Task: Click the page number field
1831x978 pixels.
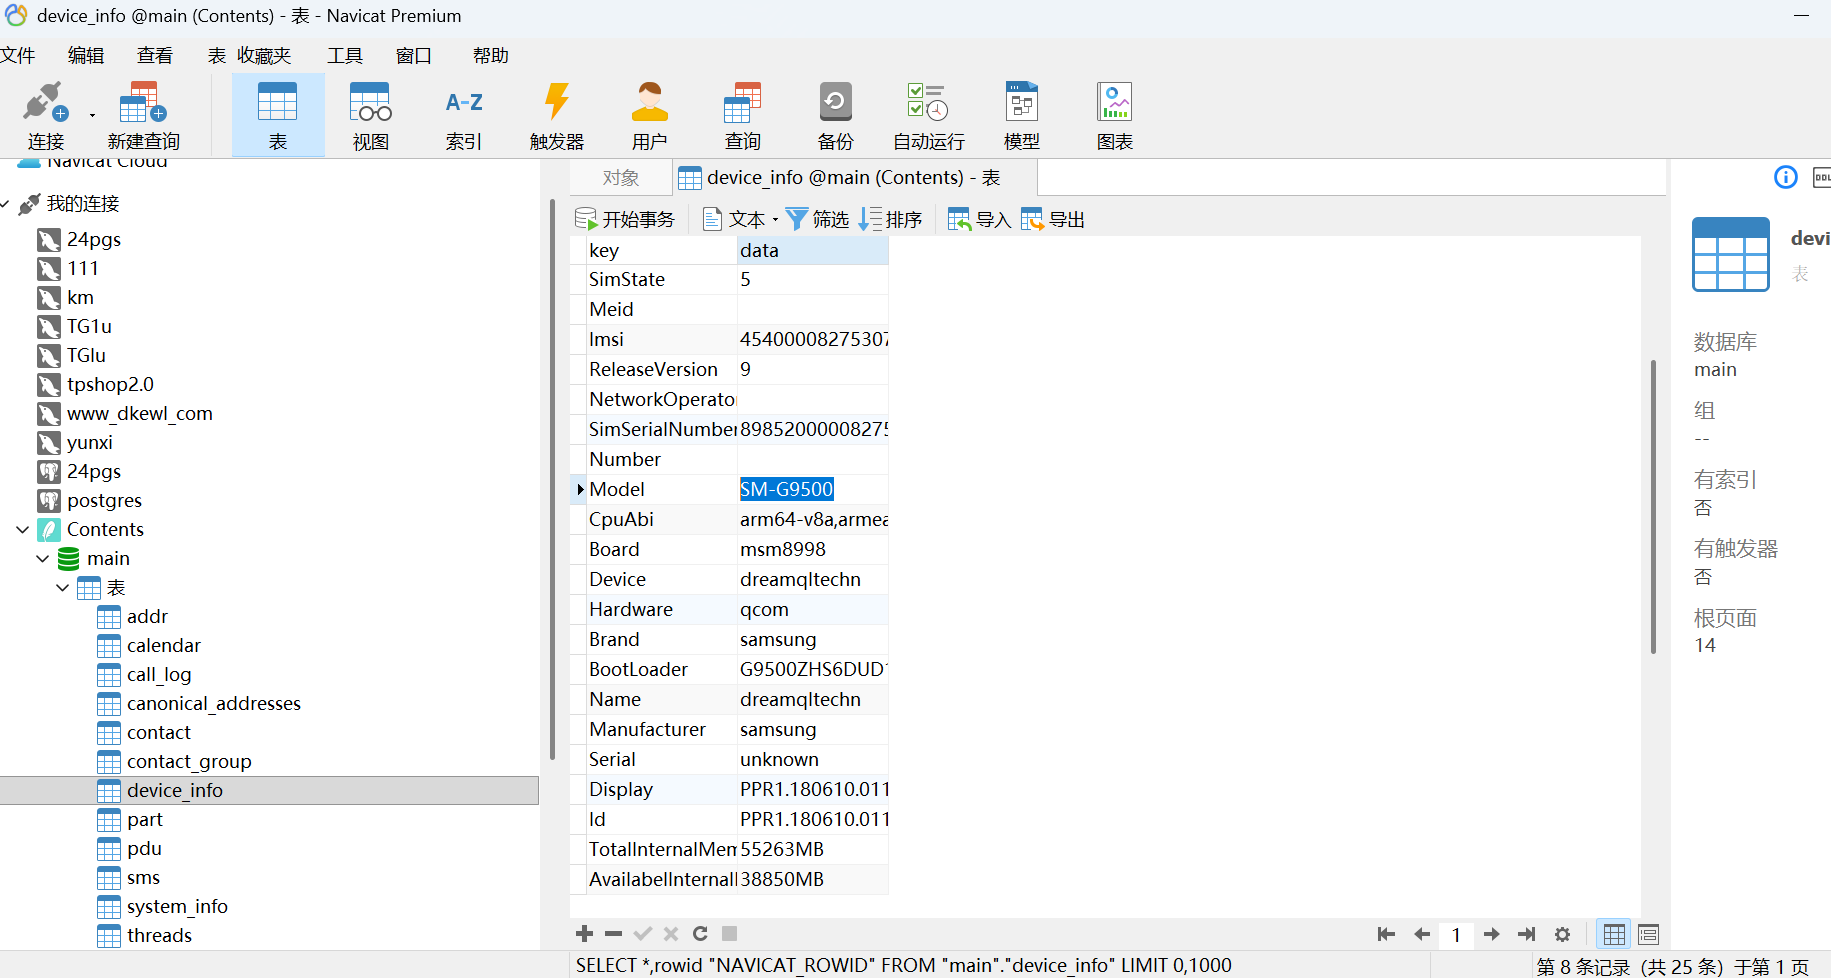Action: tap(1456, 934)
